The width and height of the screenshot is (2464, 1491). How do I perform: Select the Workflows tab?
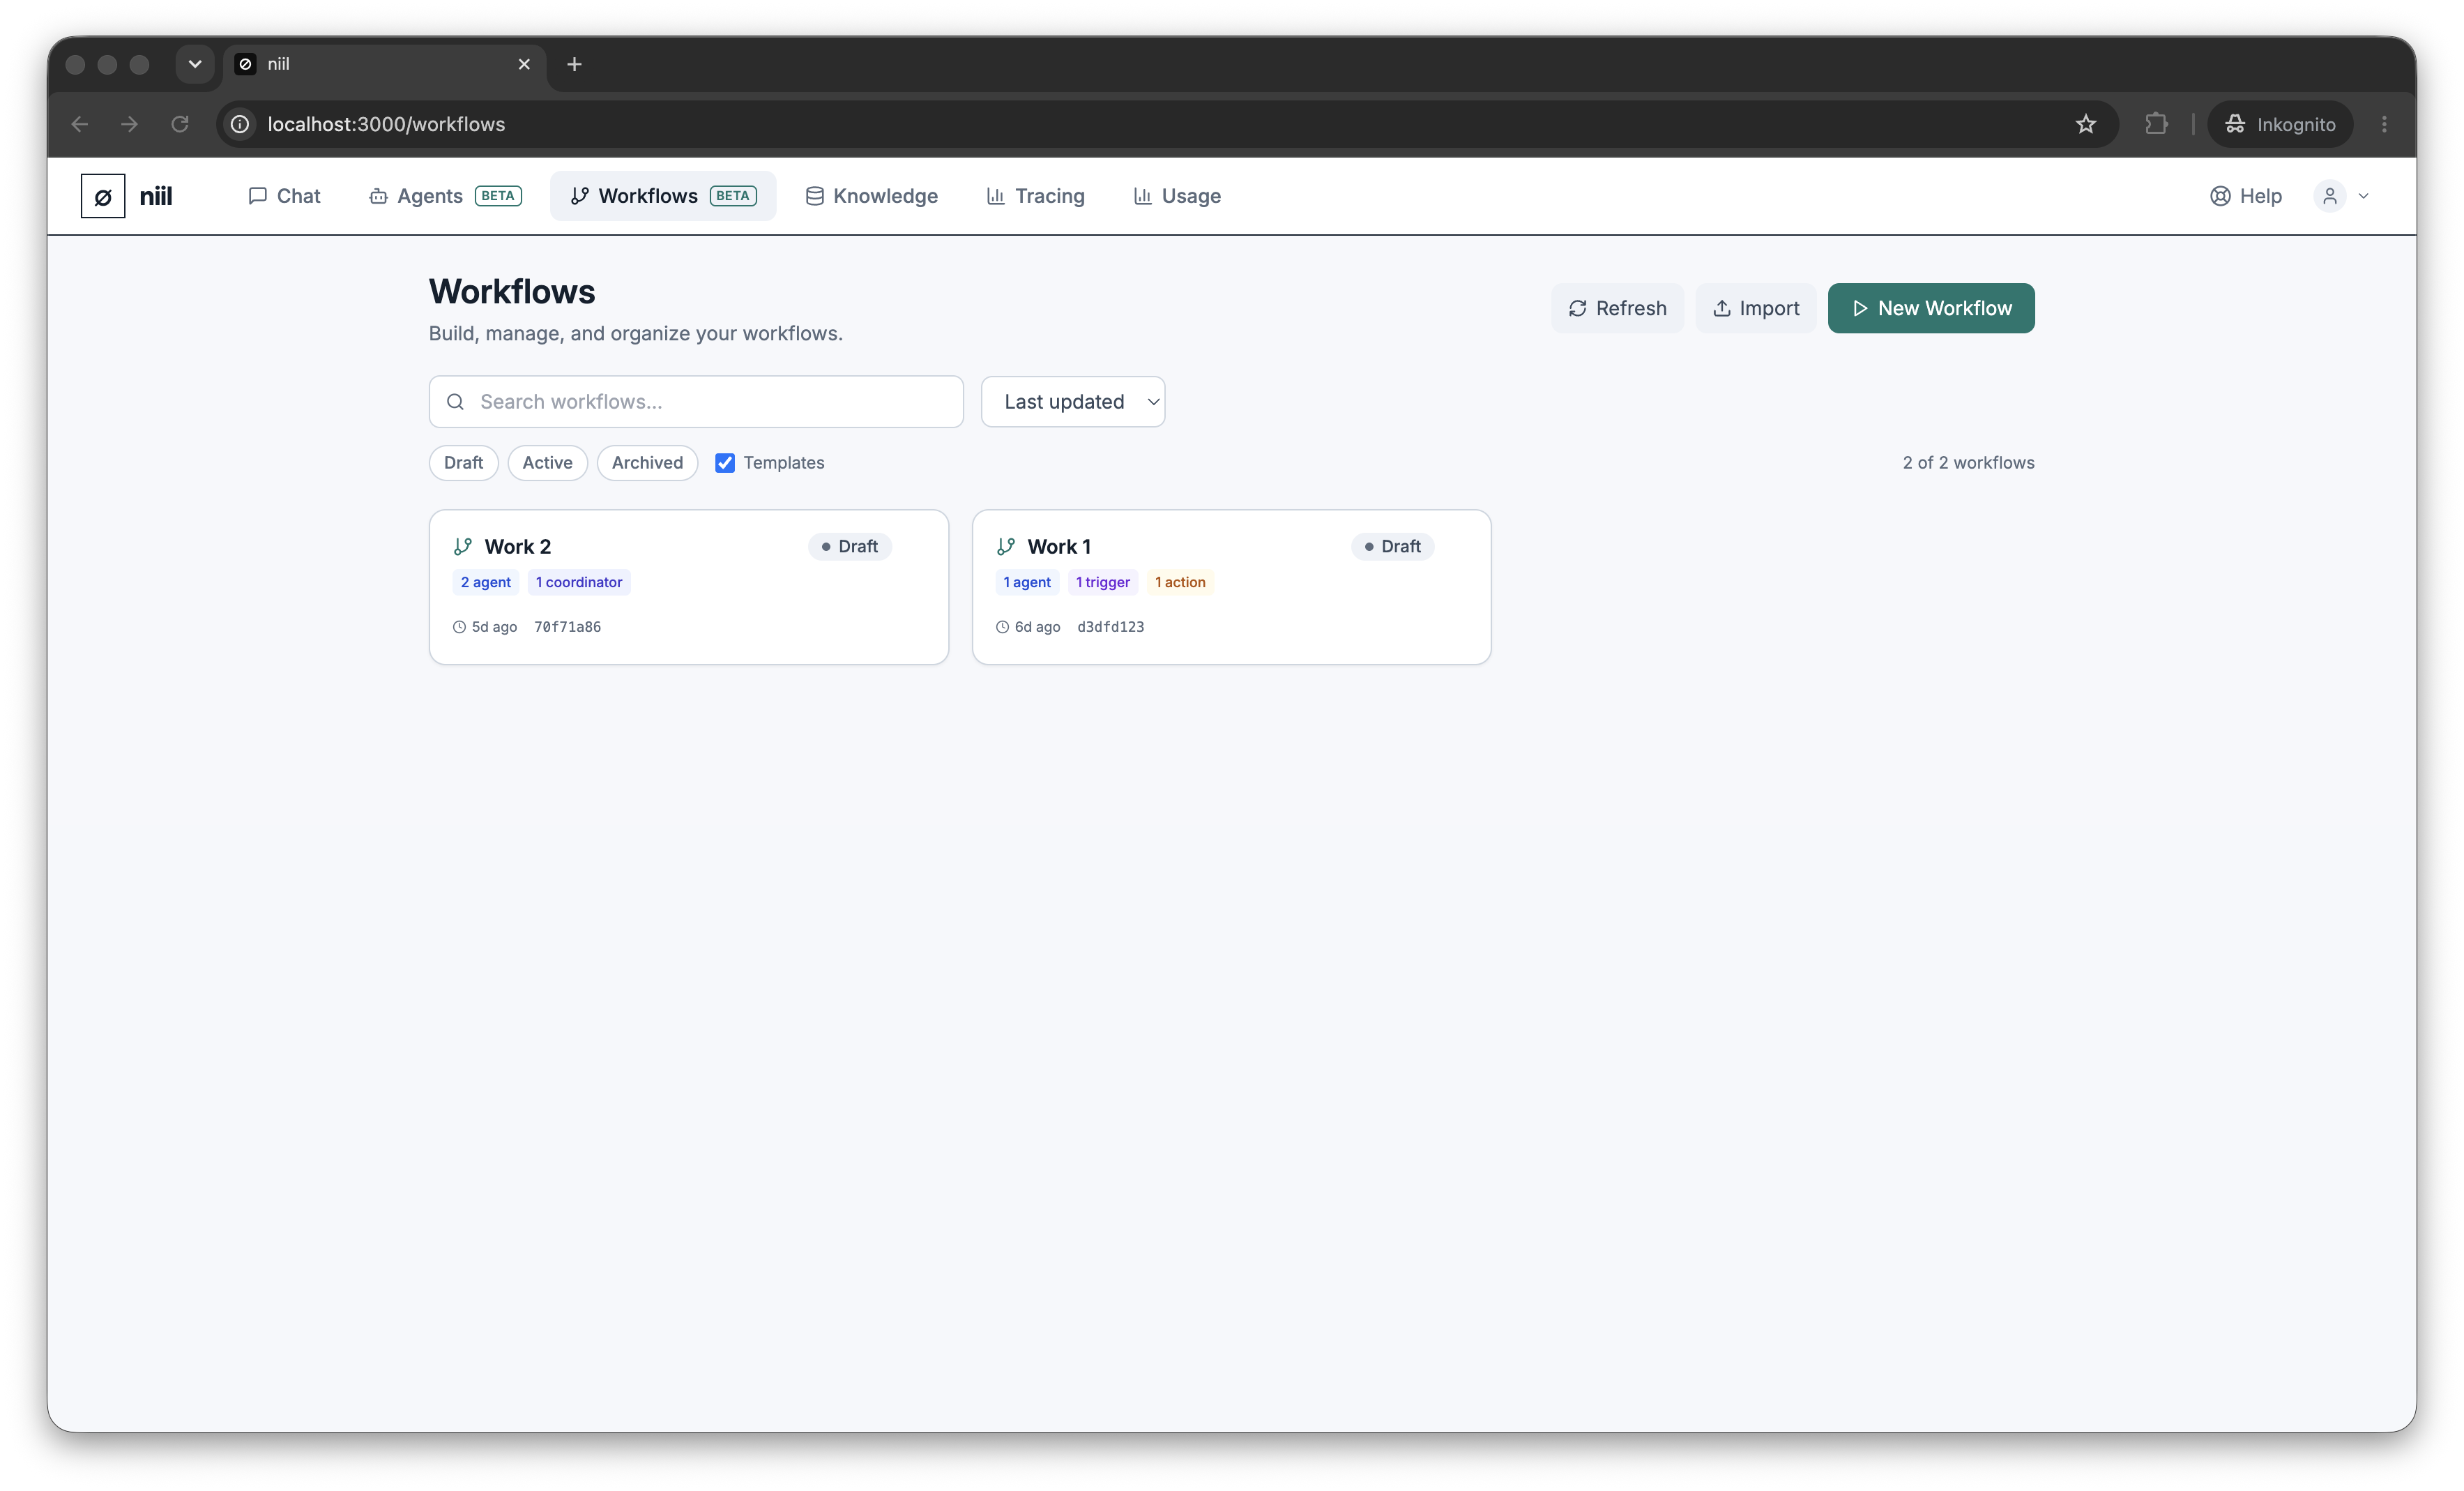pyautogui.click(x=663, y=196)
